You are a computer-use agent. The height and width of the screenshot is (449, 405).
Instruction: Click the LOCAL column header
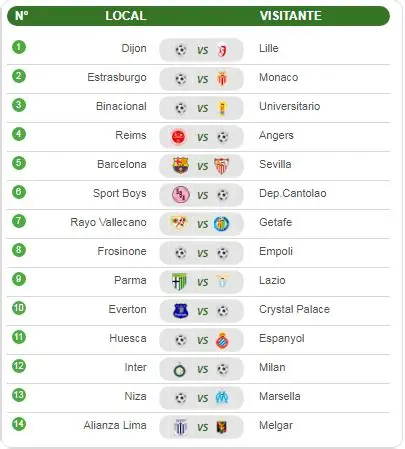126,16
